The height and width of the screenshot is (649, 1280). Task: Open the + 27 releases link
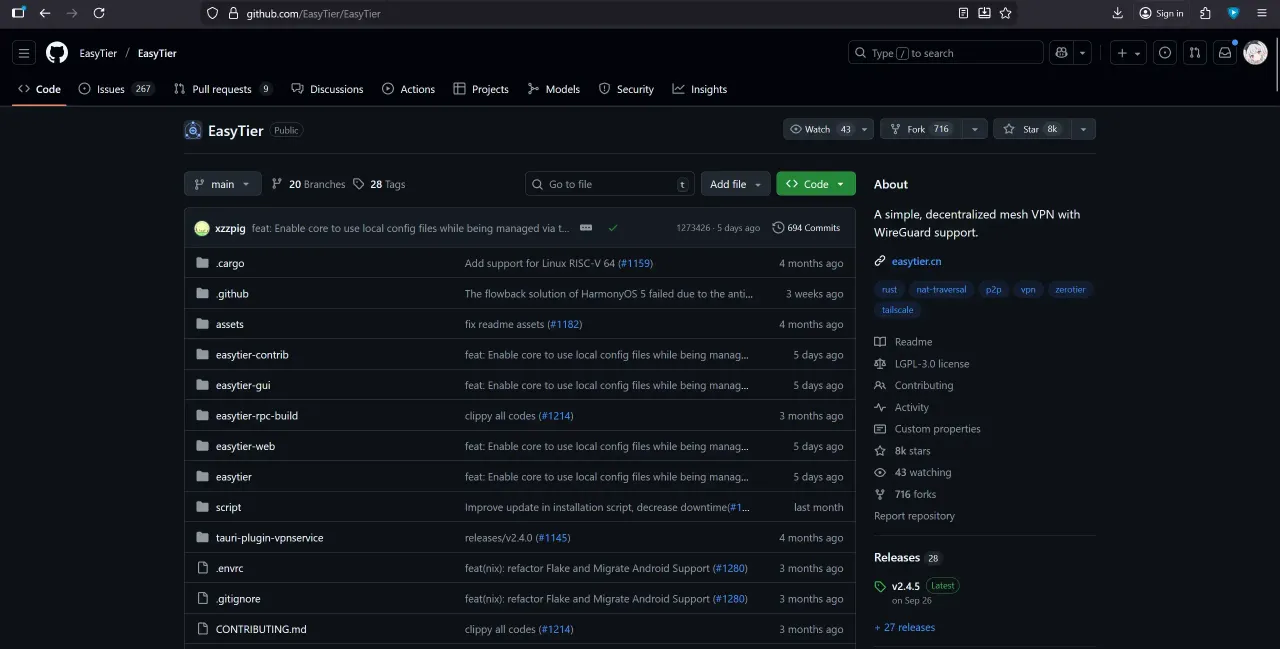pos(904,628)
